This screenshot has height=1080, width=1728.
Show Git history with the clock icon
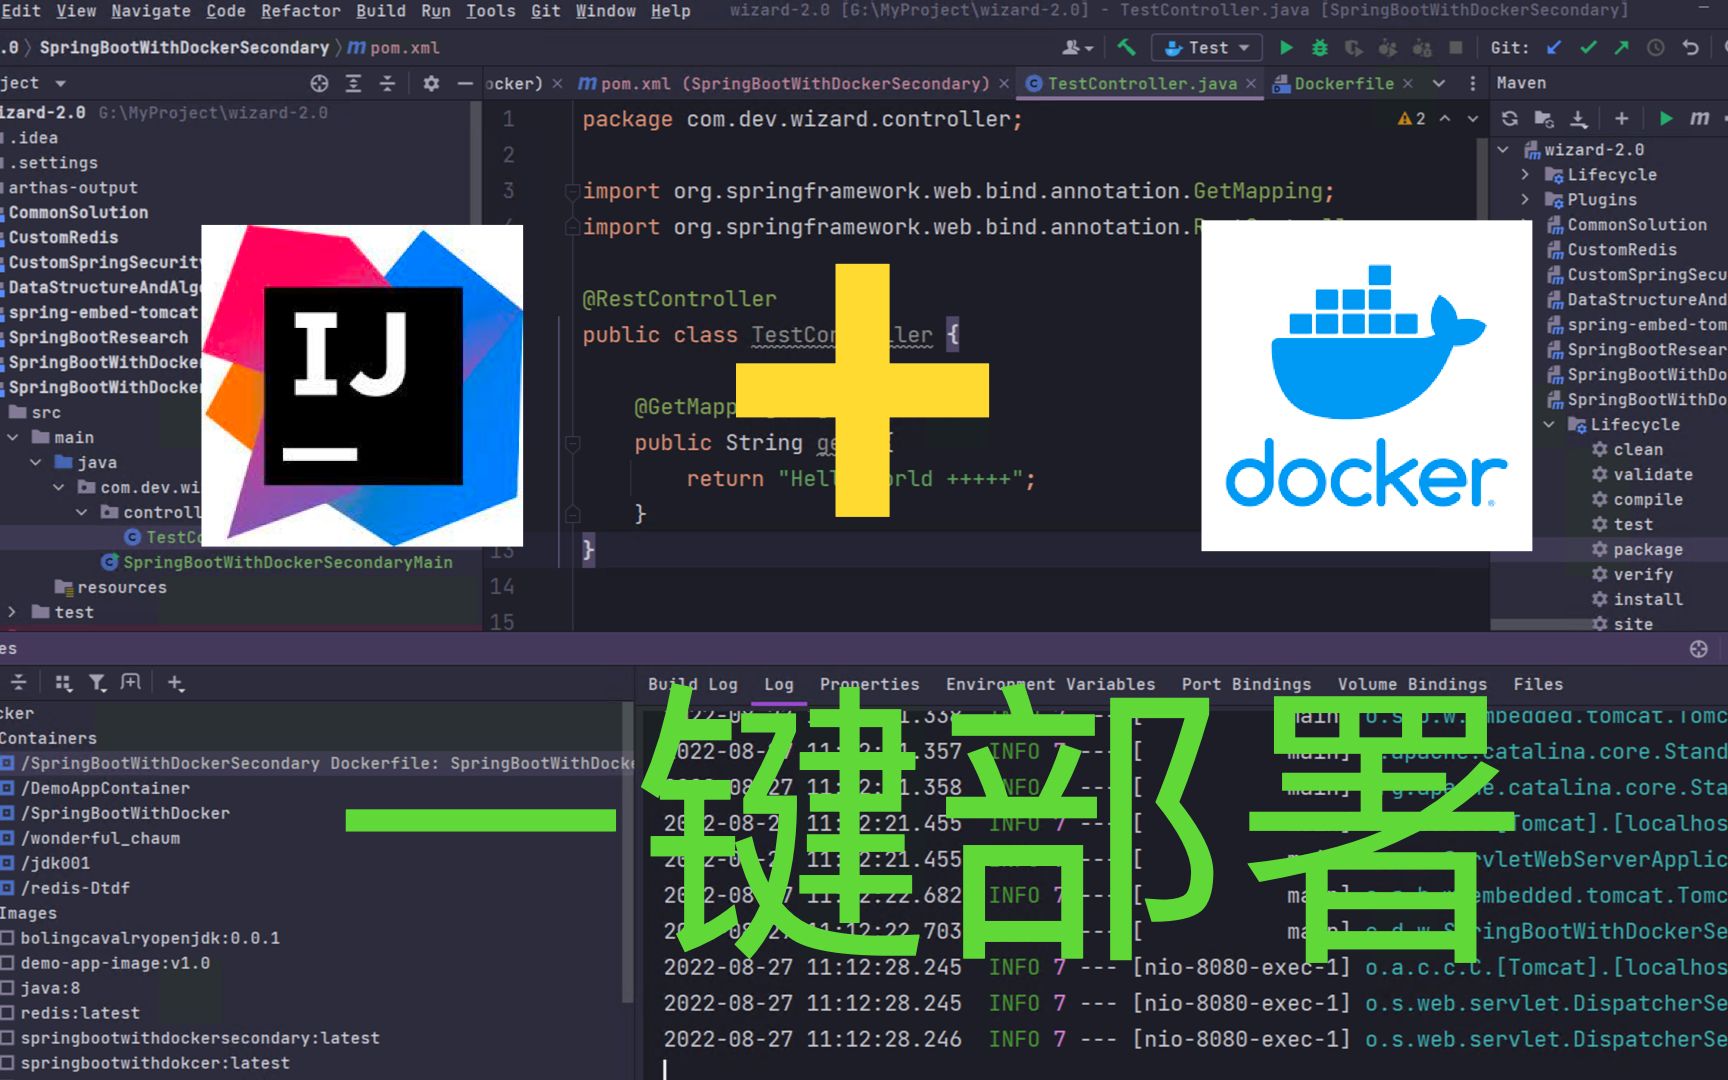tap(1656, 47)
